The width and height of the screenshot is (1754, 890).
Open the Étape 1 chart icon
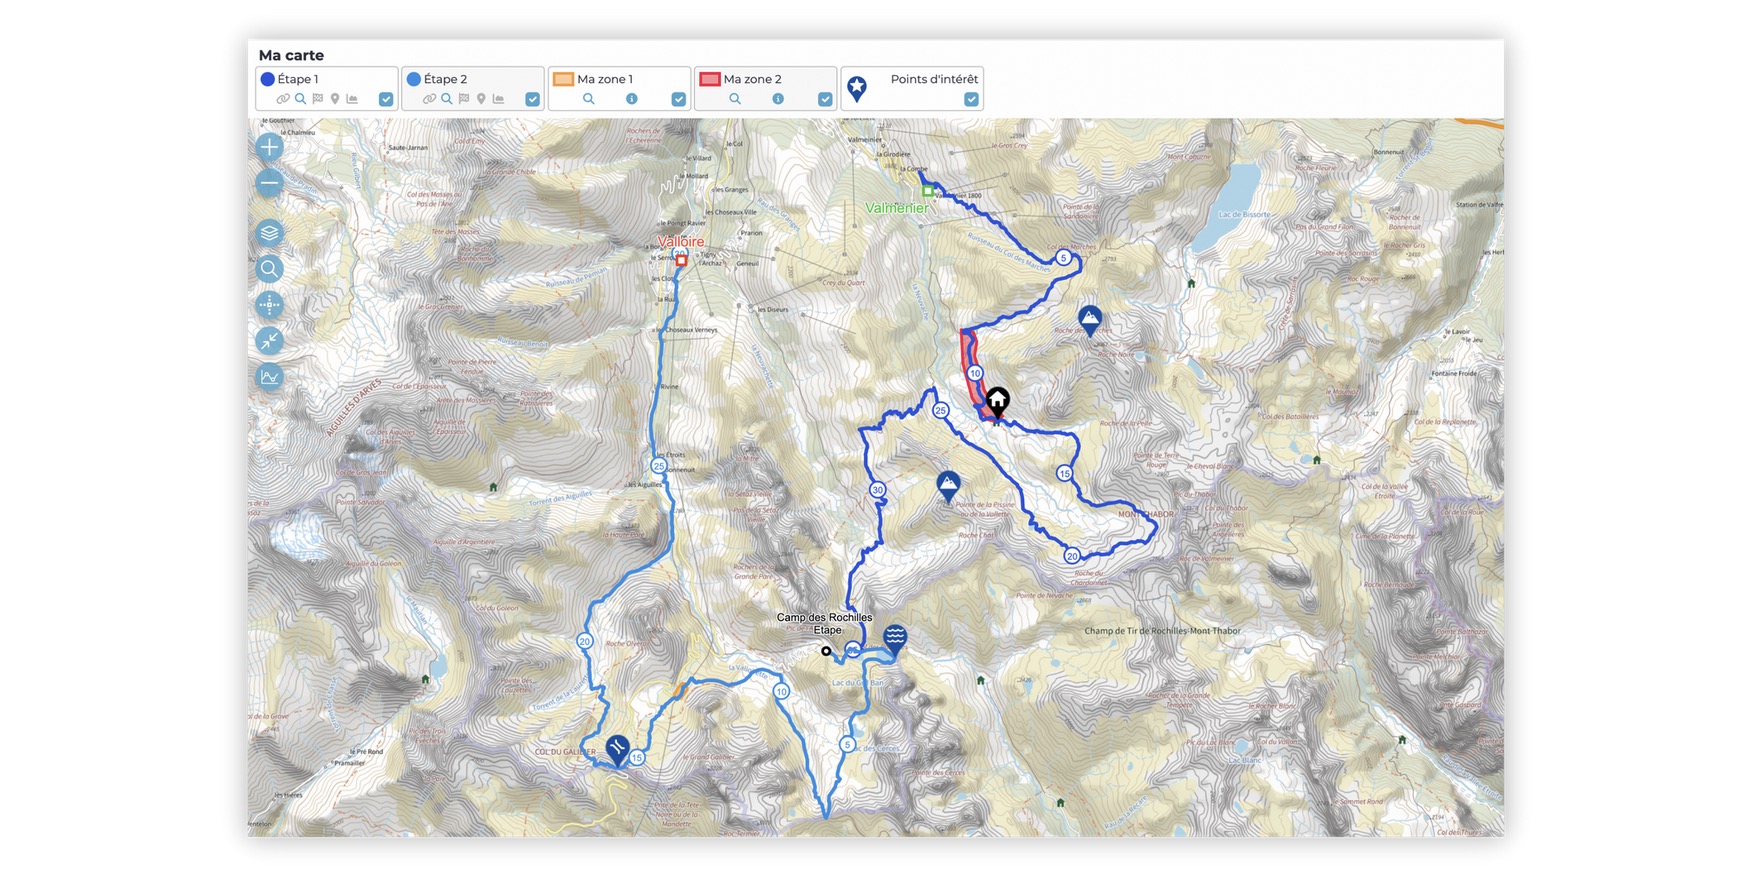(x=352, y=99)
